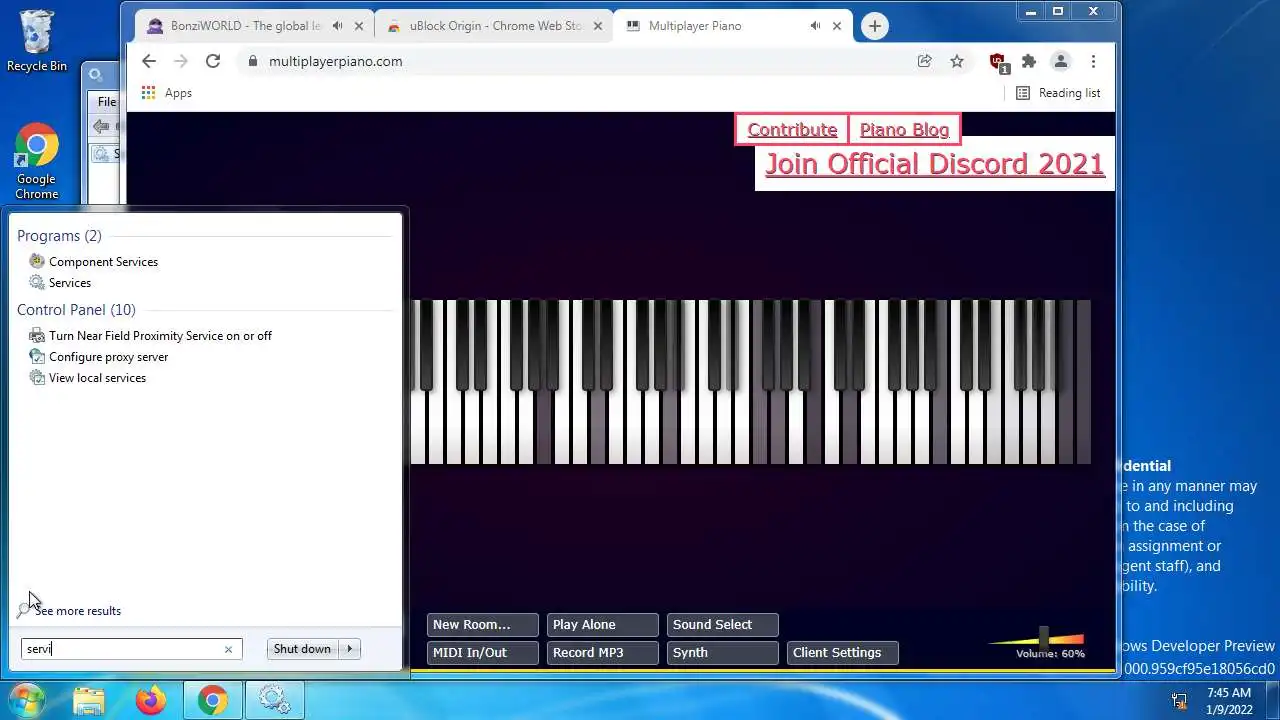Close the uBlock Origin tab
The height and width of the screenshot is (720, 1280).
[598, 26]
